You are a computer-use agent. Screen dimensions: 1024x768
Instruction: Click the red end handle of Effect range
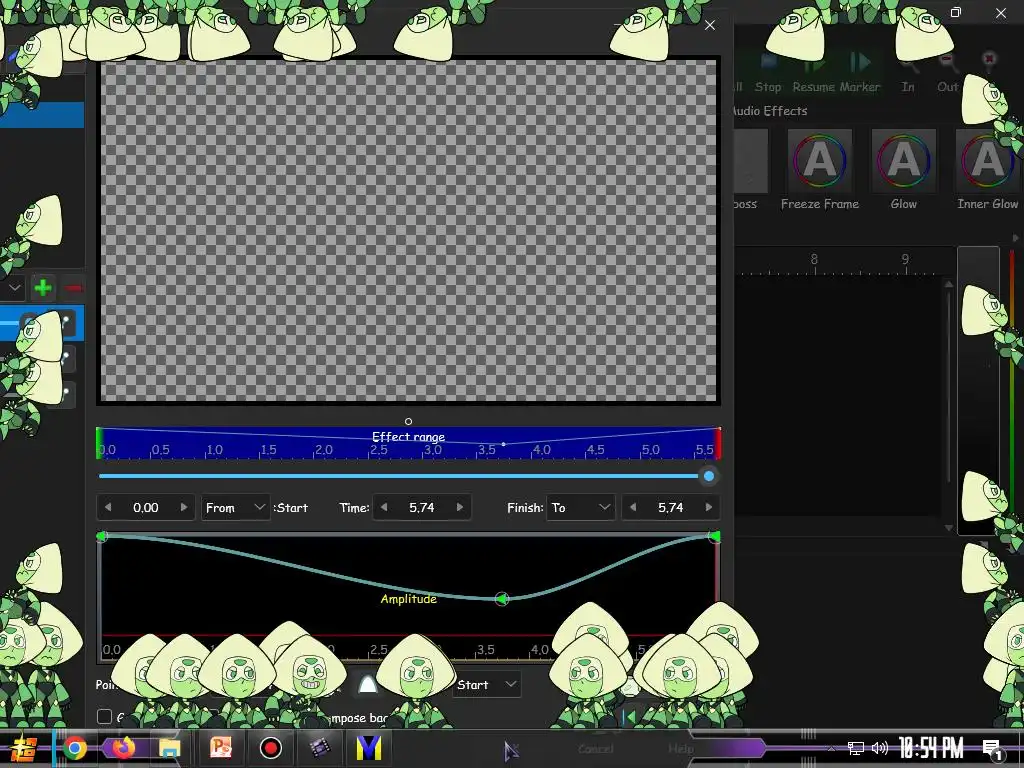(x=718, y=443)
